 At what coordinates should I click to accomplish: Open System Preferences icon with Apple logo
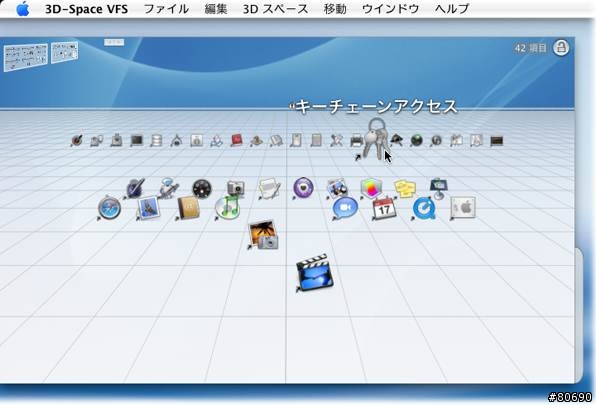[463, 208]
